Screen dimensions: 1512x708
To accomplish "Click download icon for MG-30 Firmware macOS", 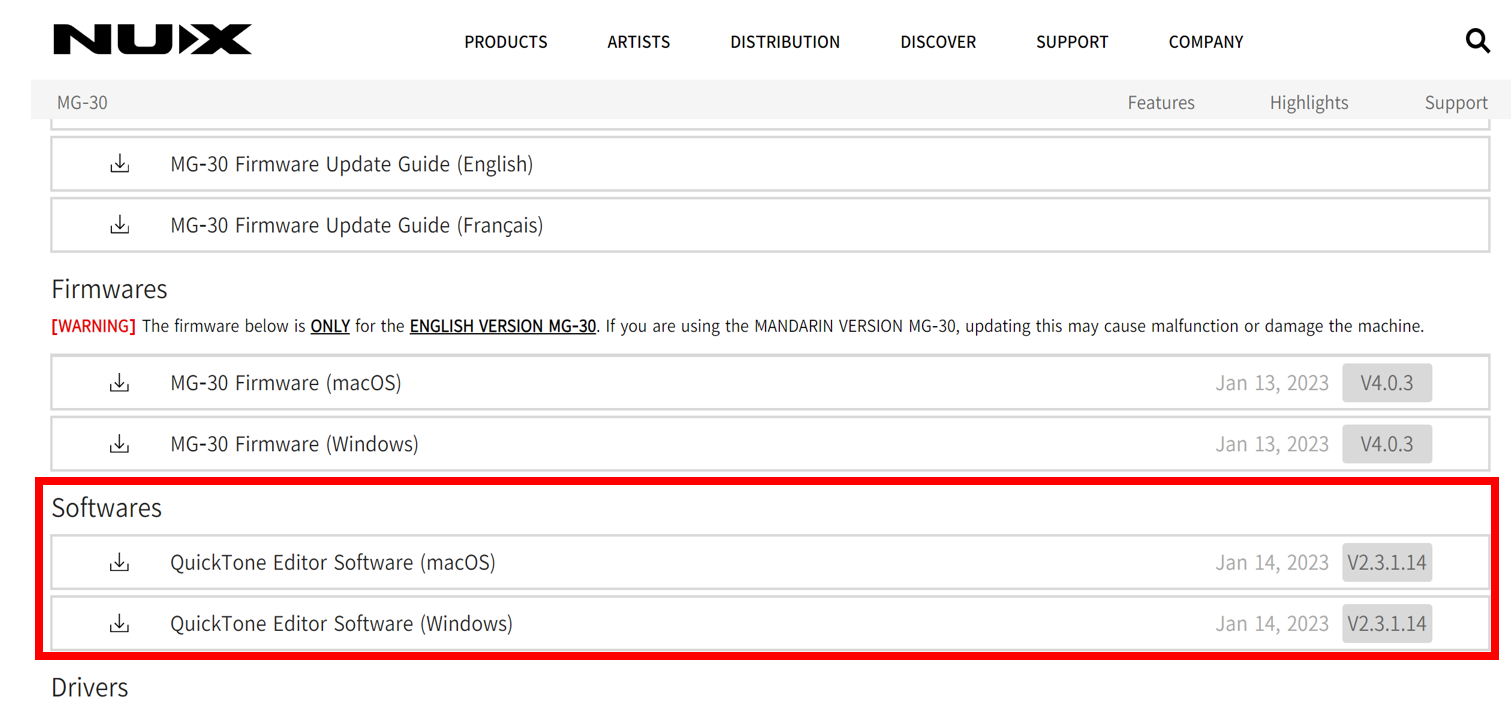I will pos(120,383).
